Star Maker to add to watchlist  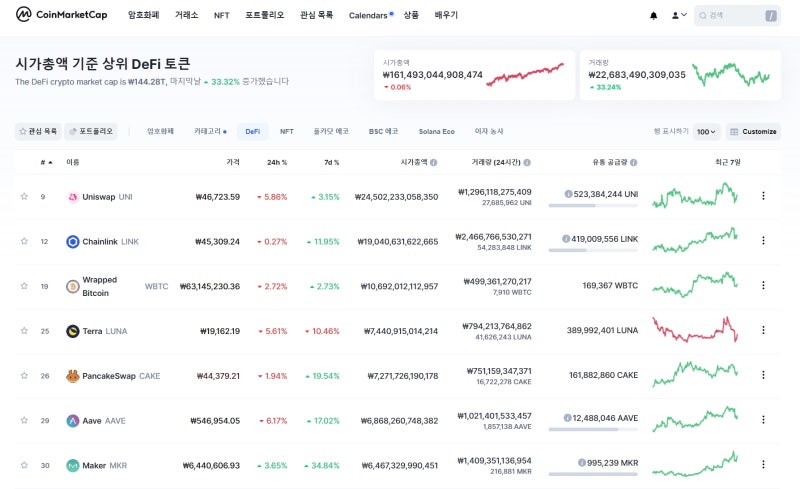tap(24, 465)
